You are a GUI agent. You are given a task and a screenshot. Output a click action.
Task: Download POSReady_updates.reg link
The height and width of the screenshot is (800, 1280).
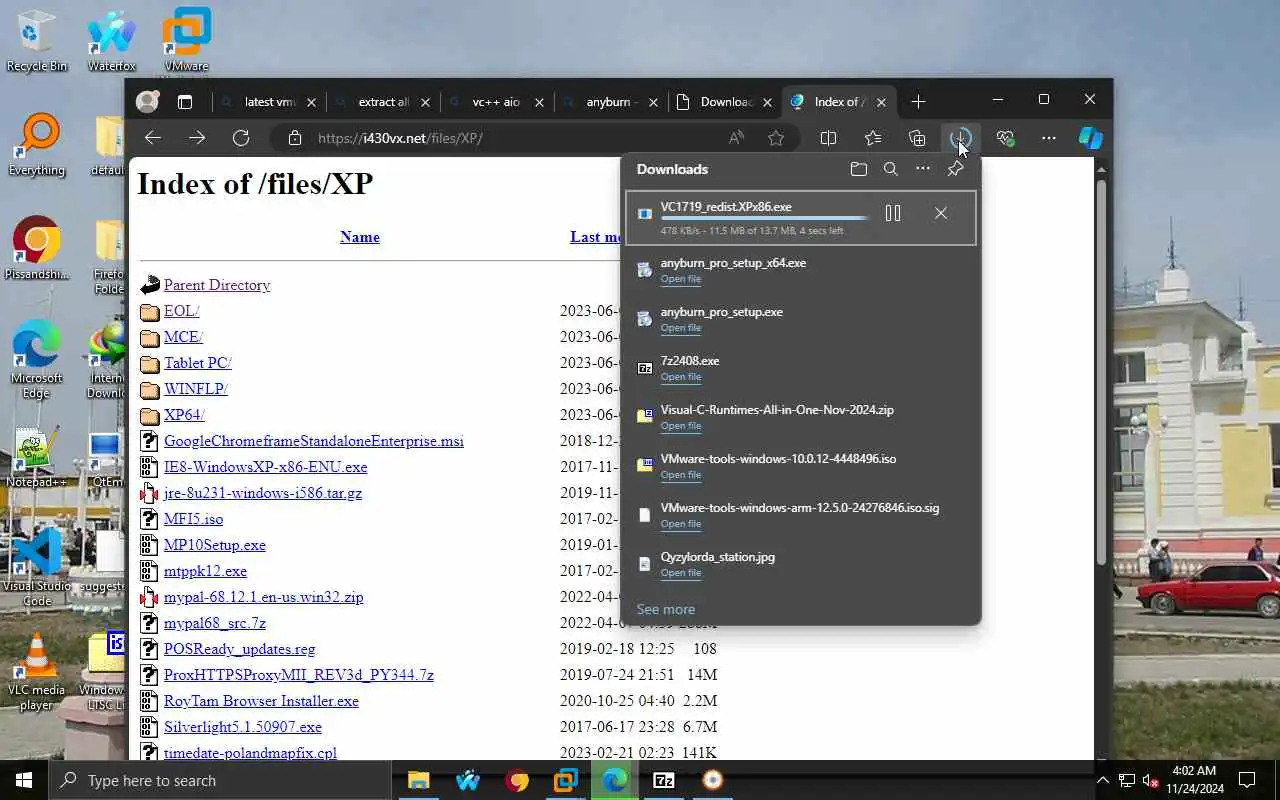click(240, 649)
